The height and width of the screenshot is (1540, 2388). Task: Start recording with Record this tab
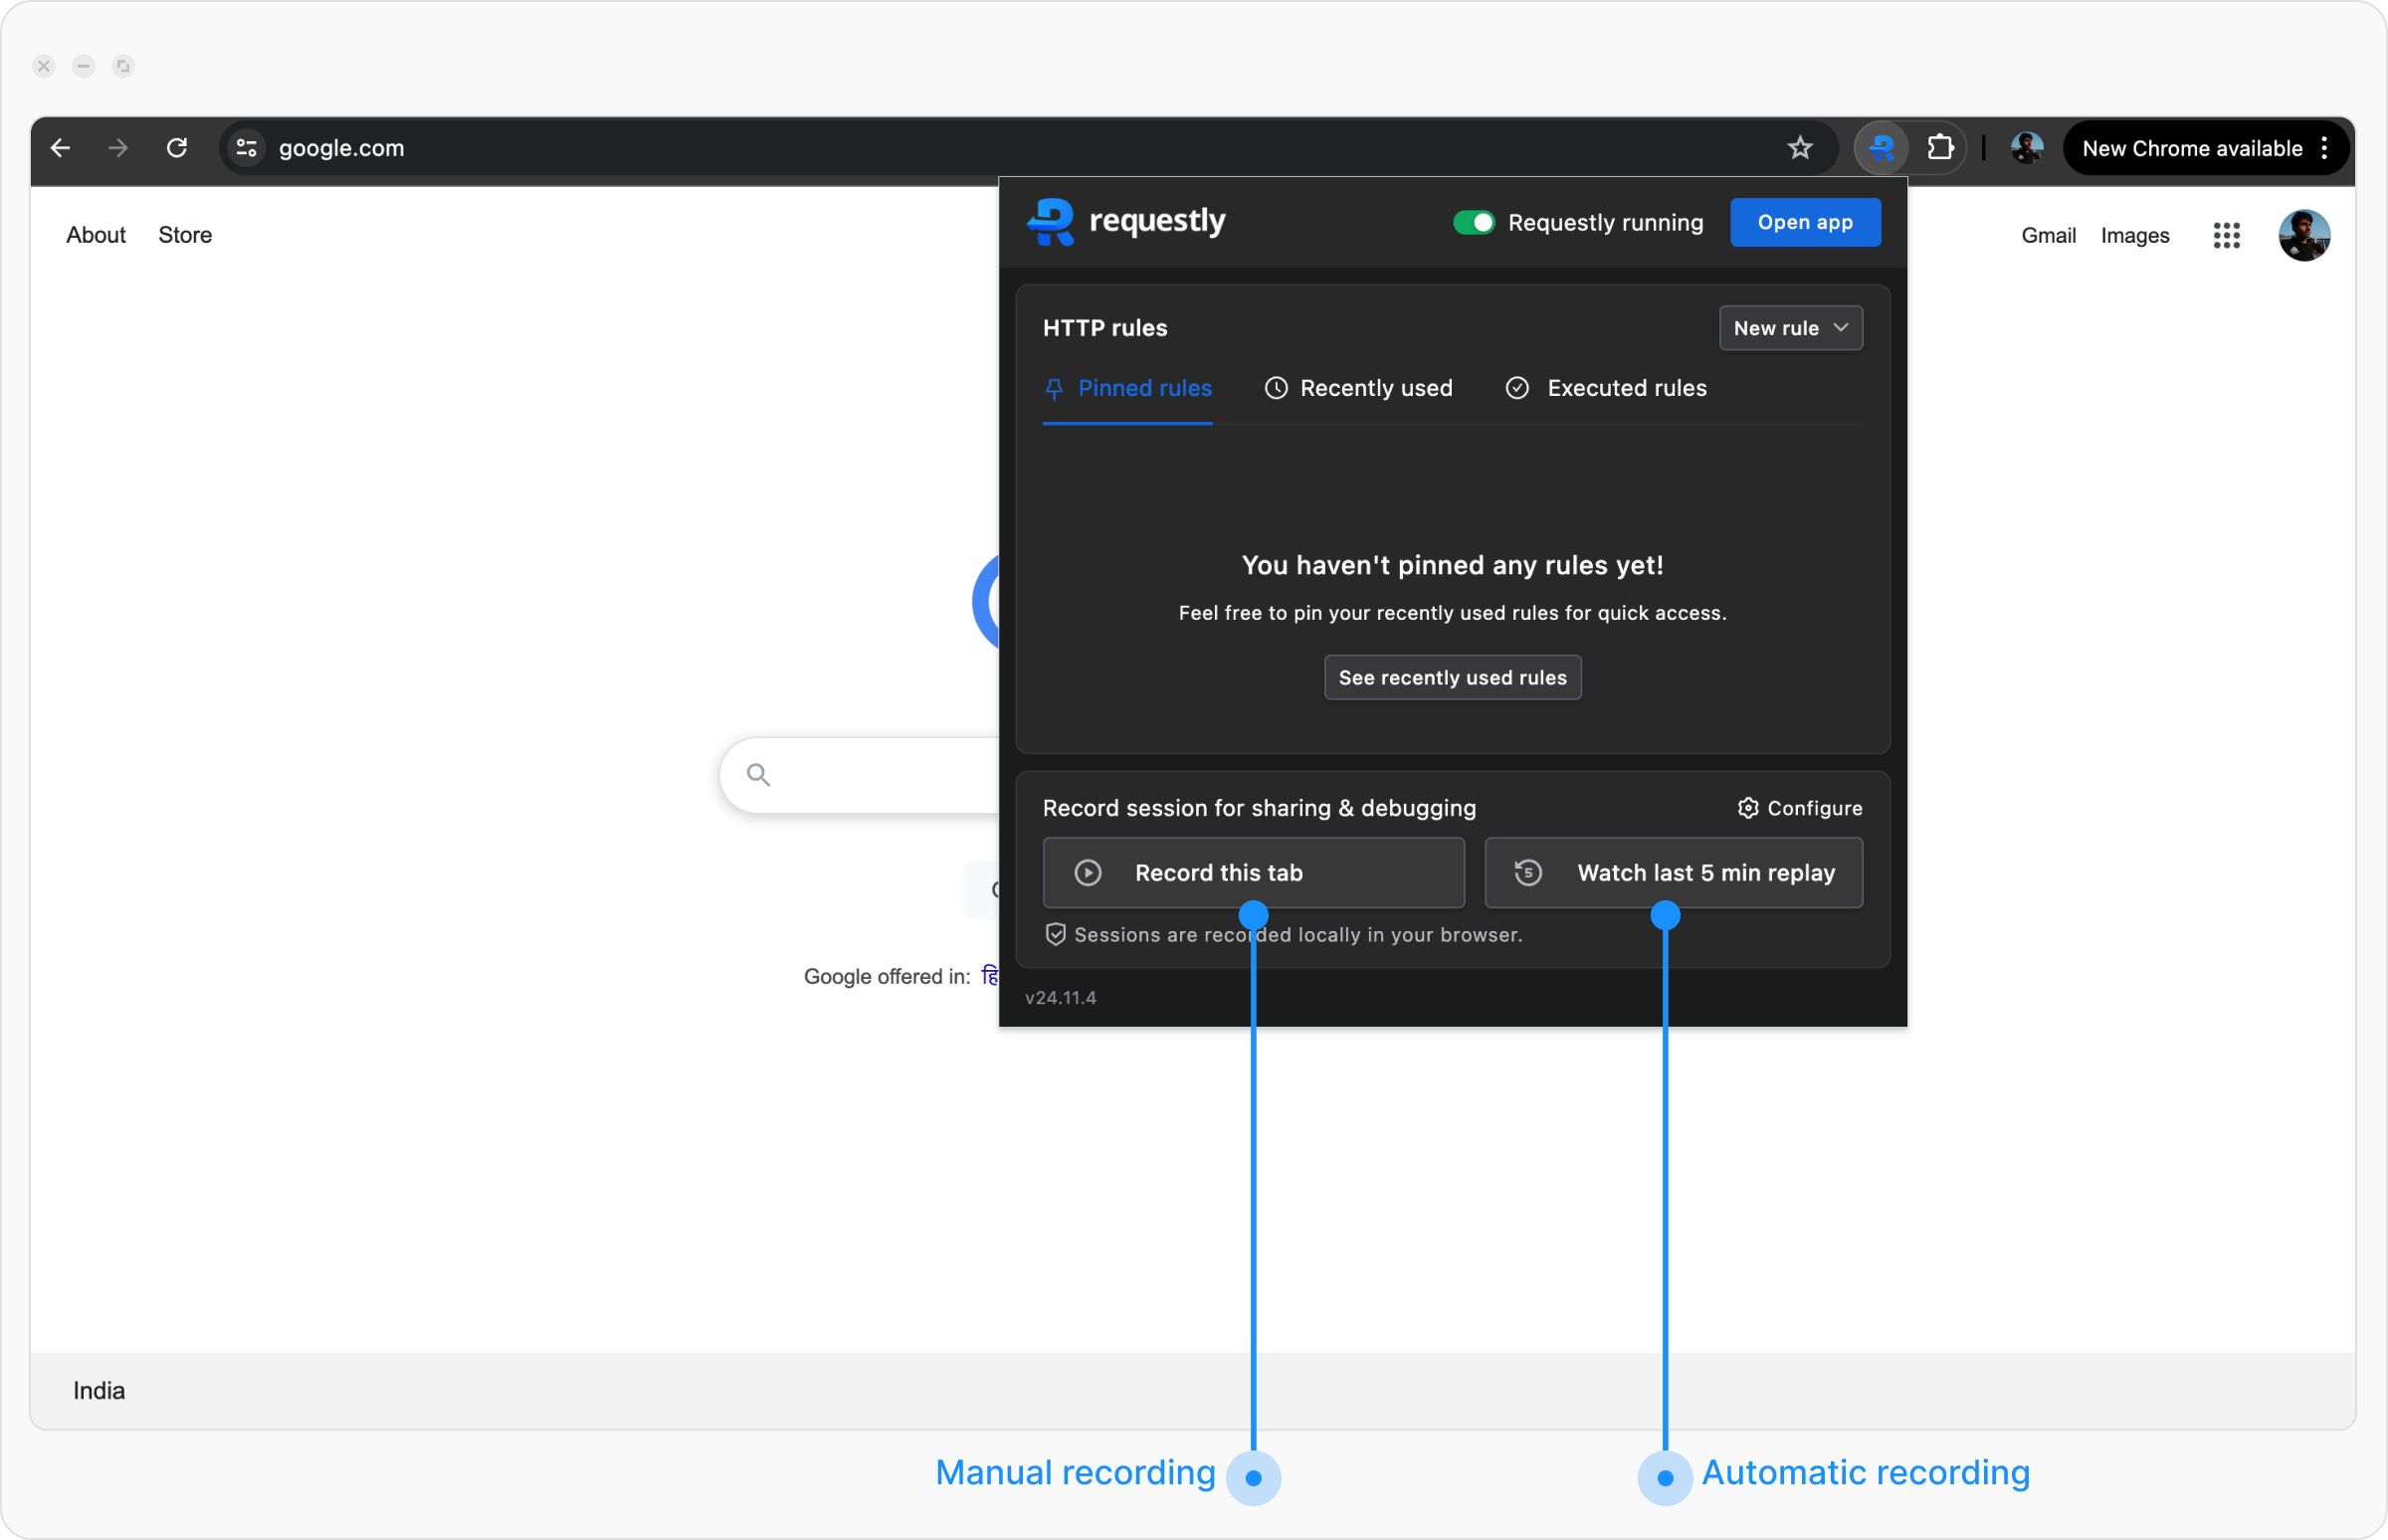pyautogui.click(x=1253, y=873)
